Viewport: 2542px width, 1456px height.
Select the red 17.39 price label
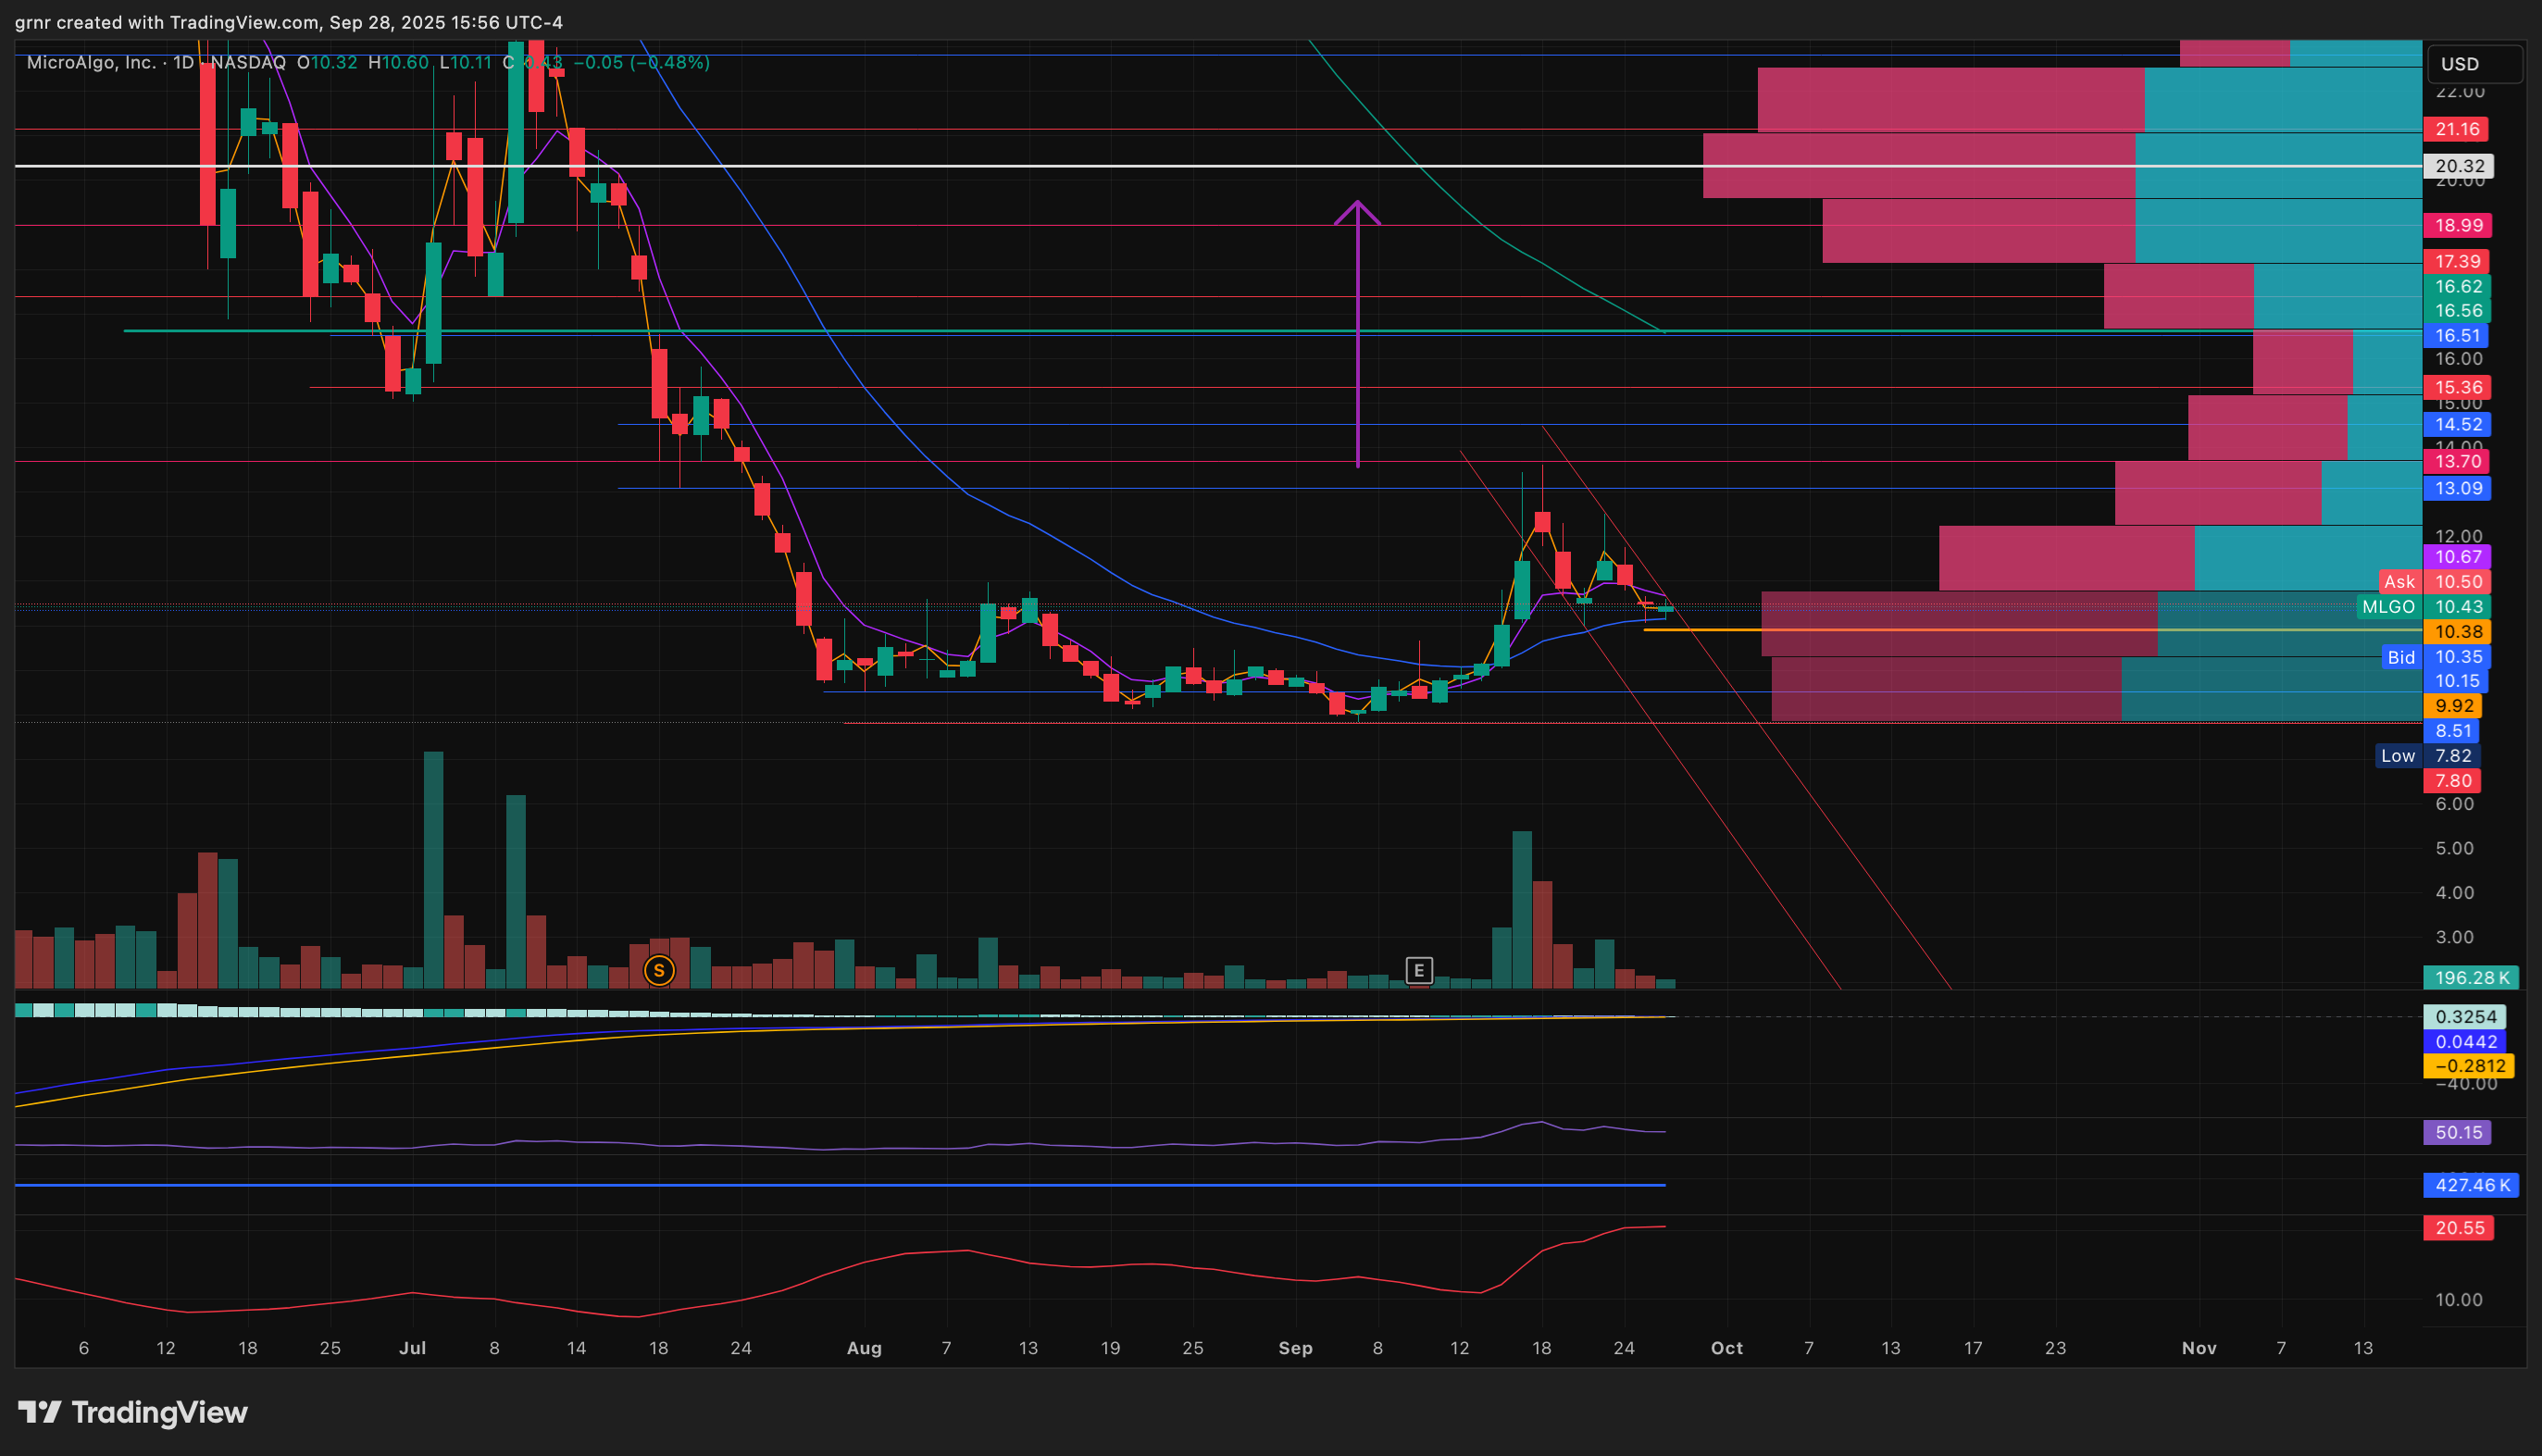tap(2456, 261)
